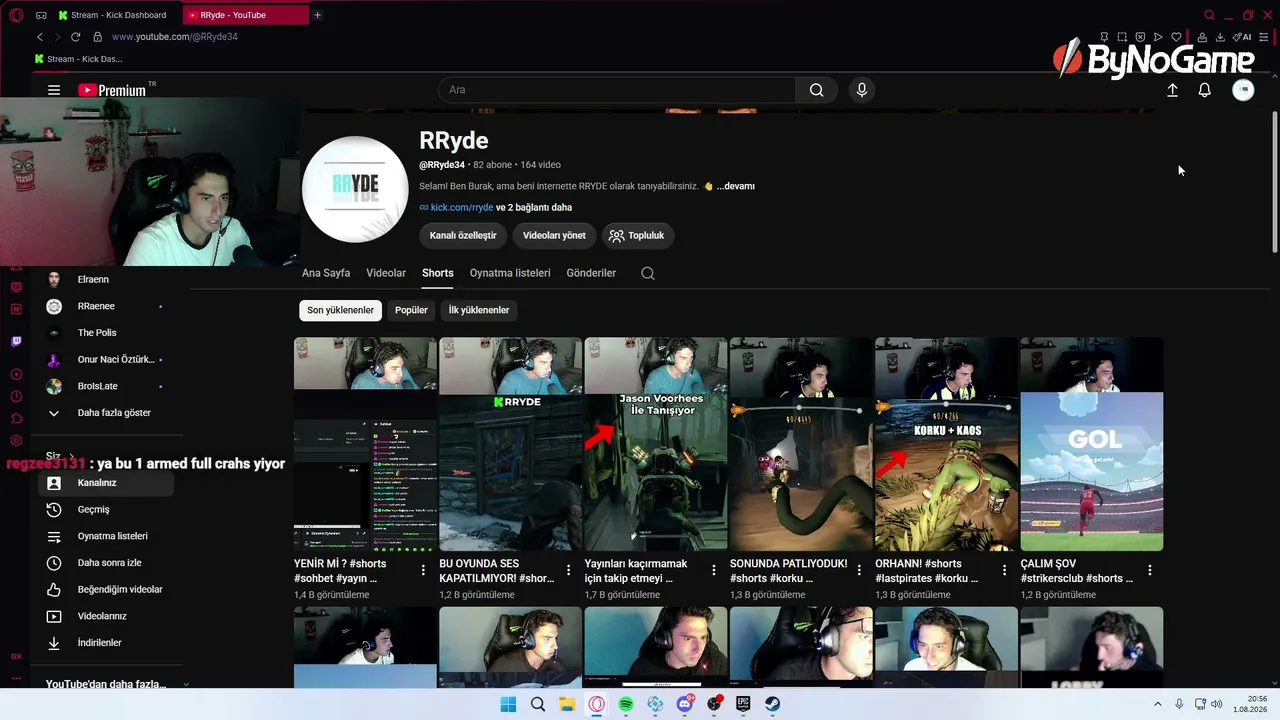Screen dimensions: 1280x720
Task: Click the browser address bar URL
Action: [x=175, y=37]
